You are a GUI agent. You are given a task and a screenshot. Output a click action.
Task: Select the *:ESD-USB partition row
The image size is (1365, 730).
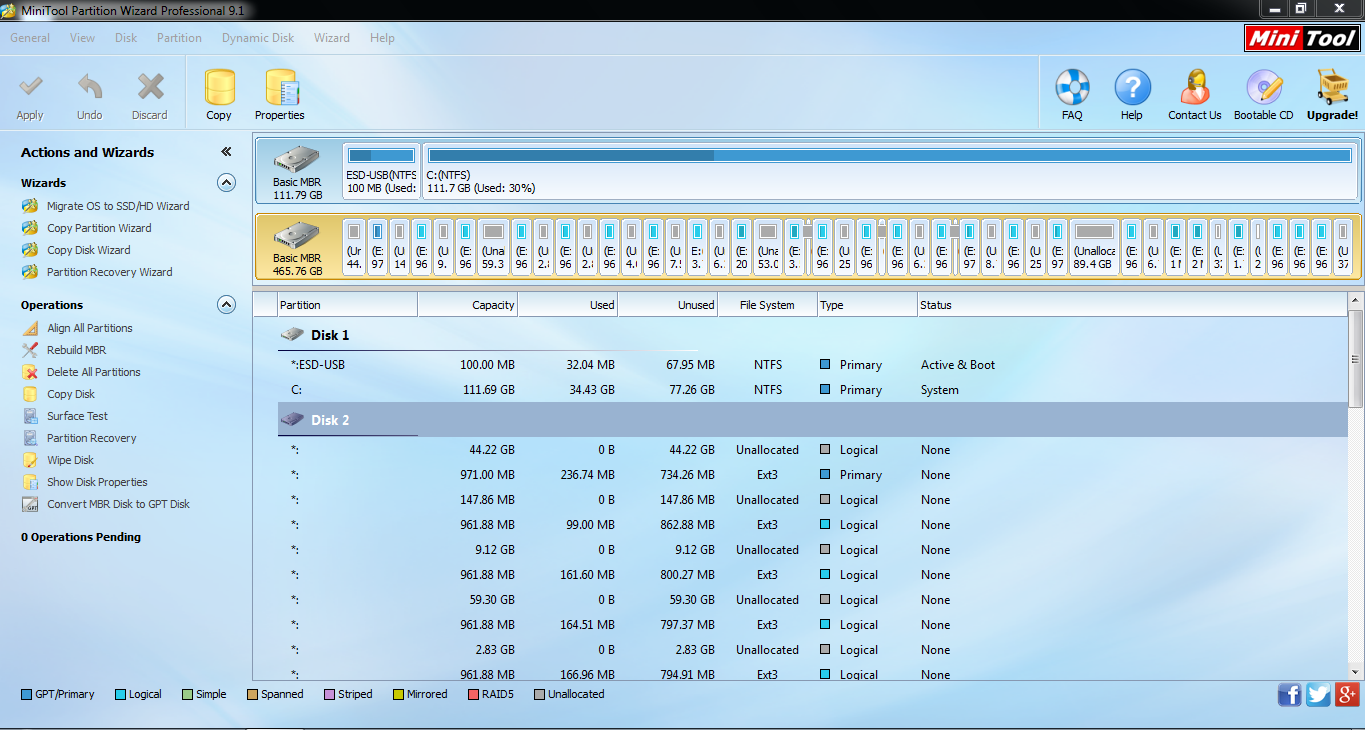[812, 365]
